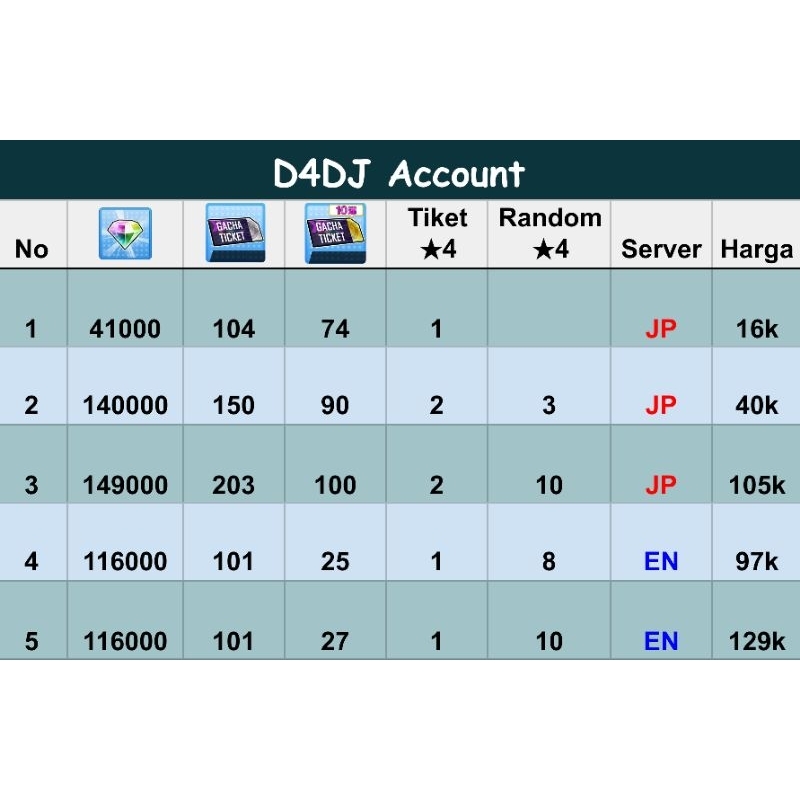Click the 90 ten-pull ticket cell
Image resolution: width=800 pixels, height=800 pixels.
point(335,406)
